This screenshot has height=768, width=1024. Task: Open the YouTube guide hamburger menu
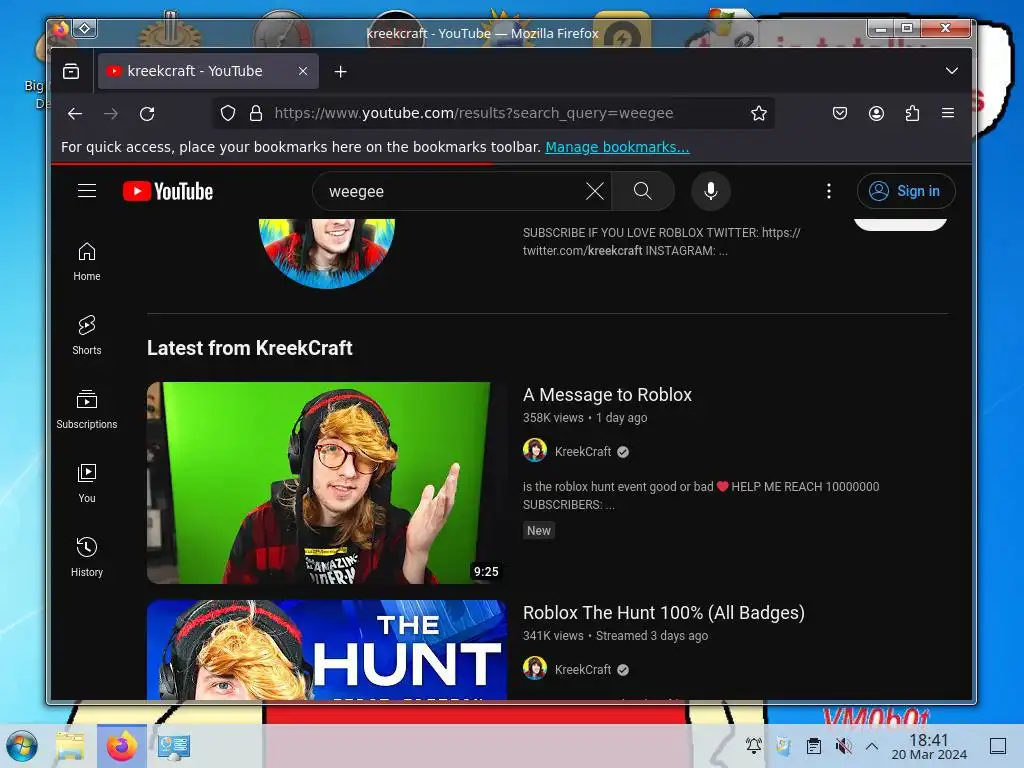coord(87,191)
